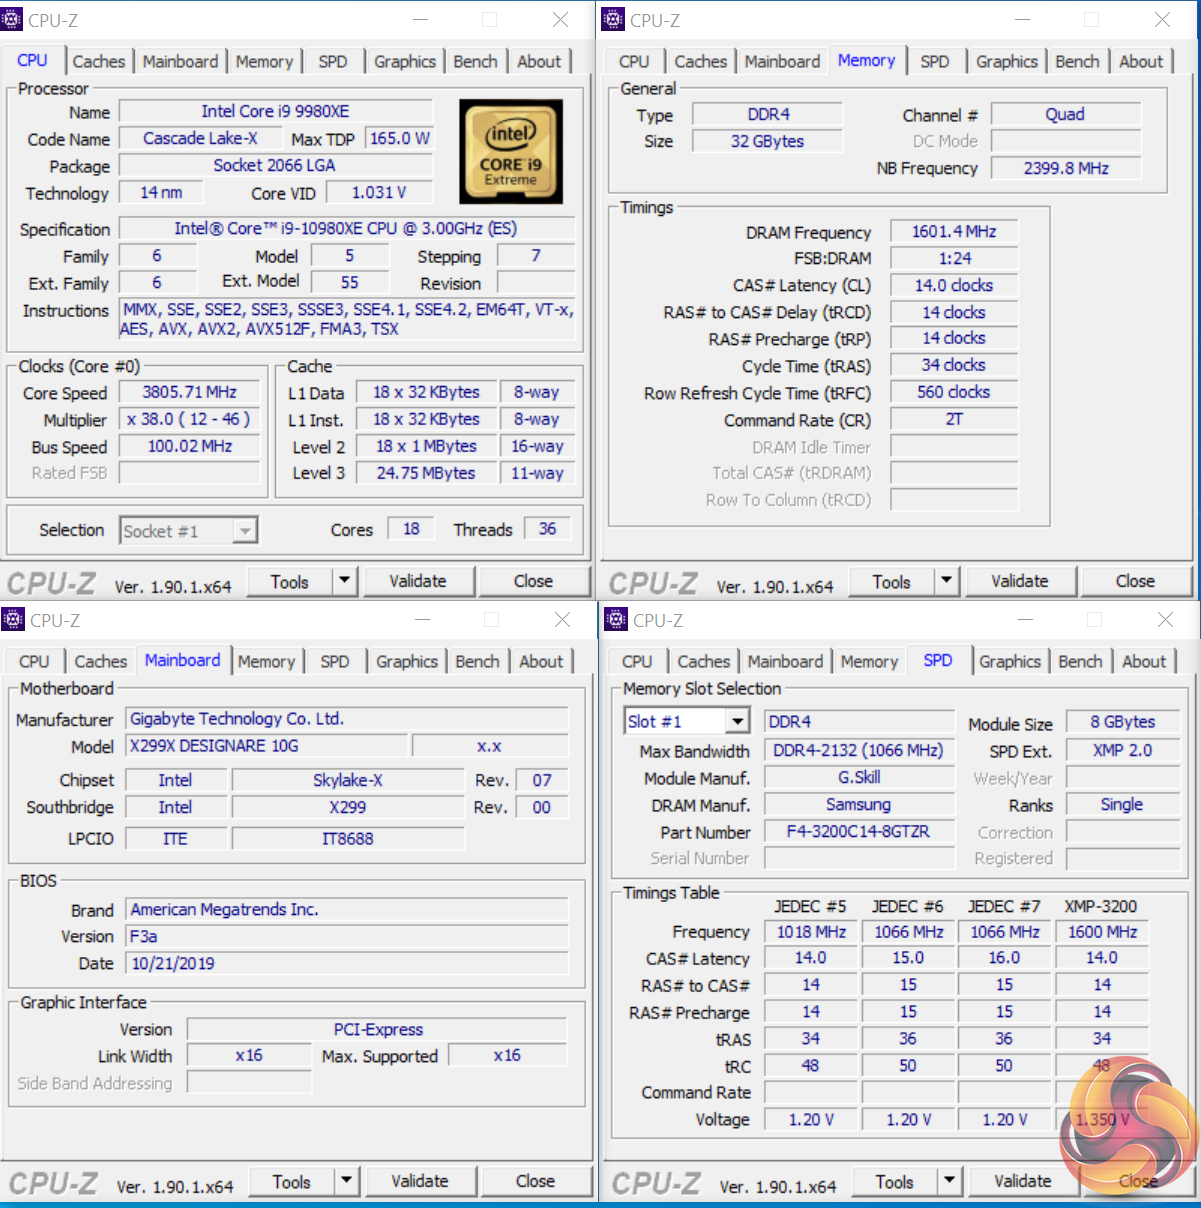This screenshot has height=1208, width=1201.
Task: Switch to Mainboard tab in SPD window
Action: 785,661
